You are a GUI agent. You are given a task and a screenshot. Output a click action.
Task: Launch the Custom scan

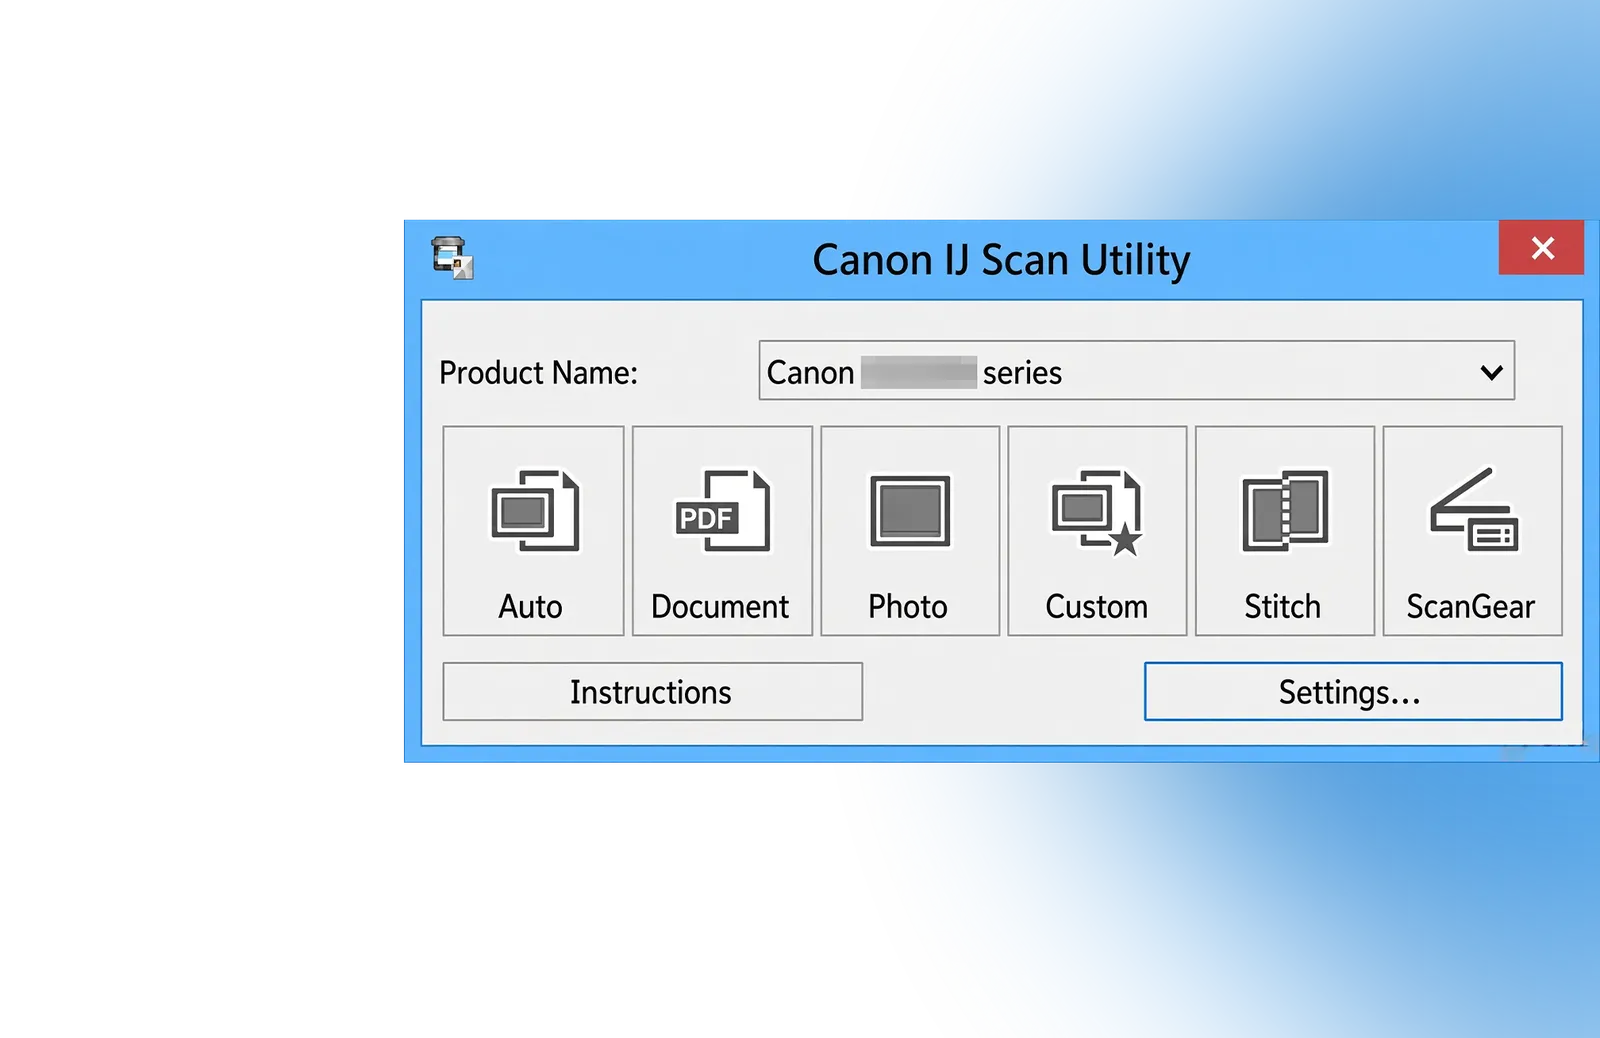click(1097, 531)
